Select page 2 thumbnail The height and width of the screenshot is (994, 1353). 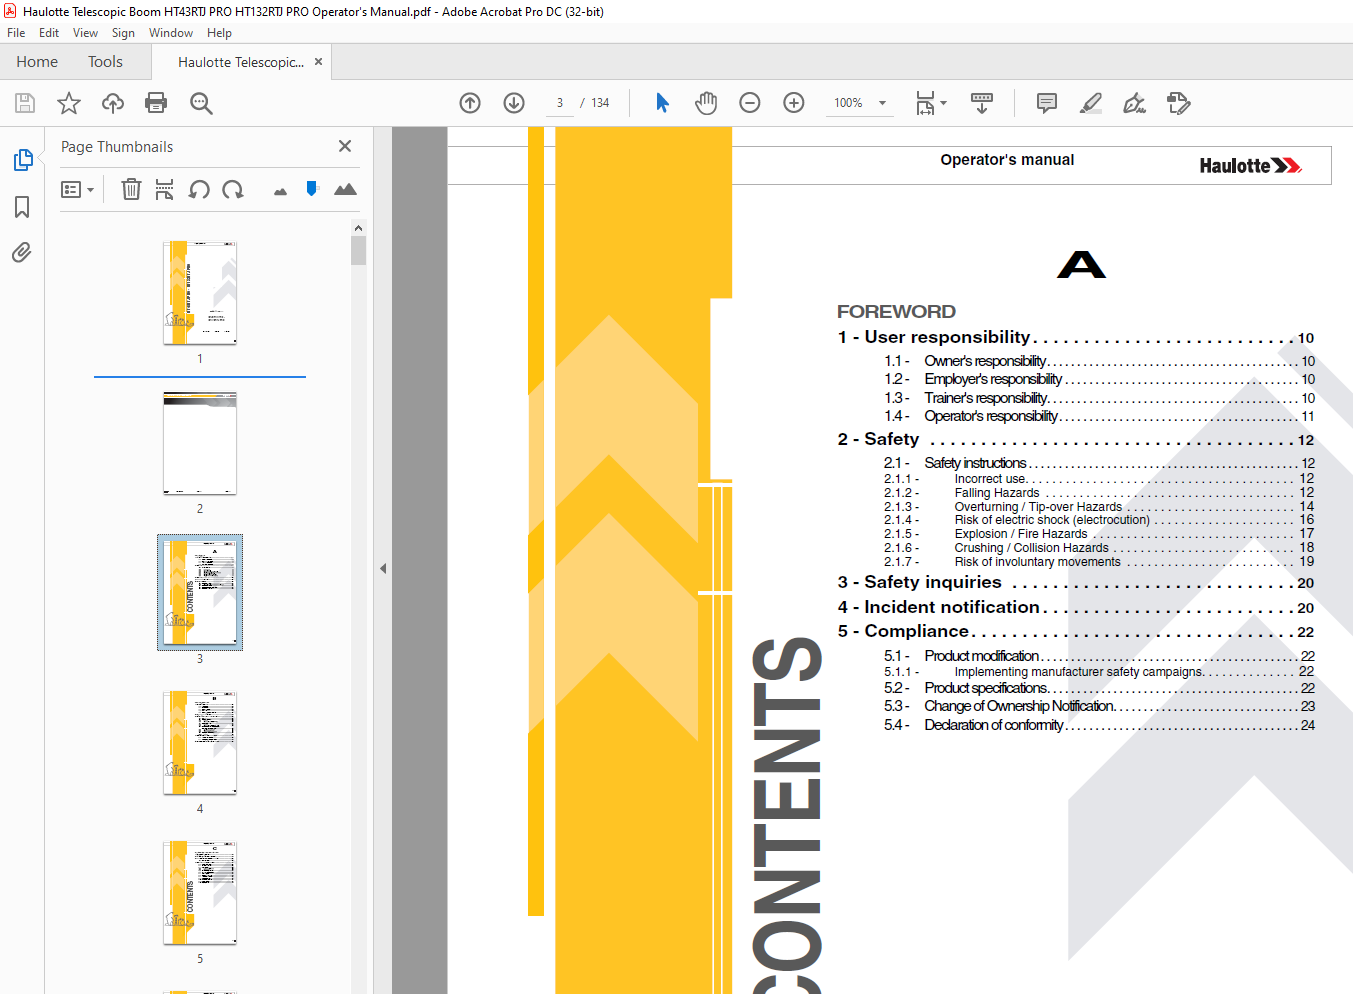coord(200,443)
